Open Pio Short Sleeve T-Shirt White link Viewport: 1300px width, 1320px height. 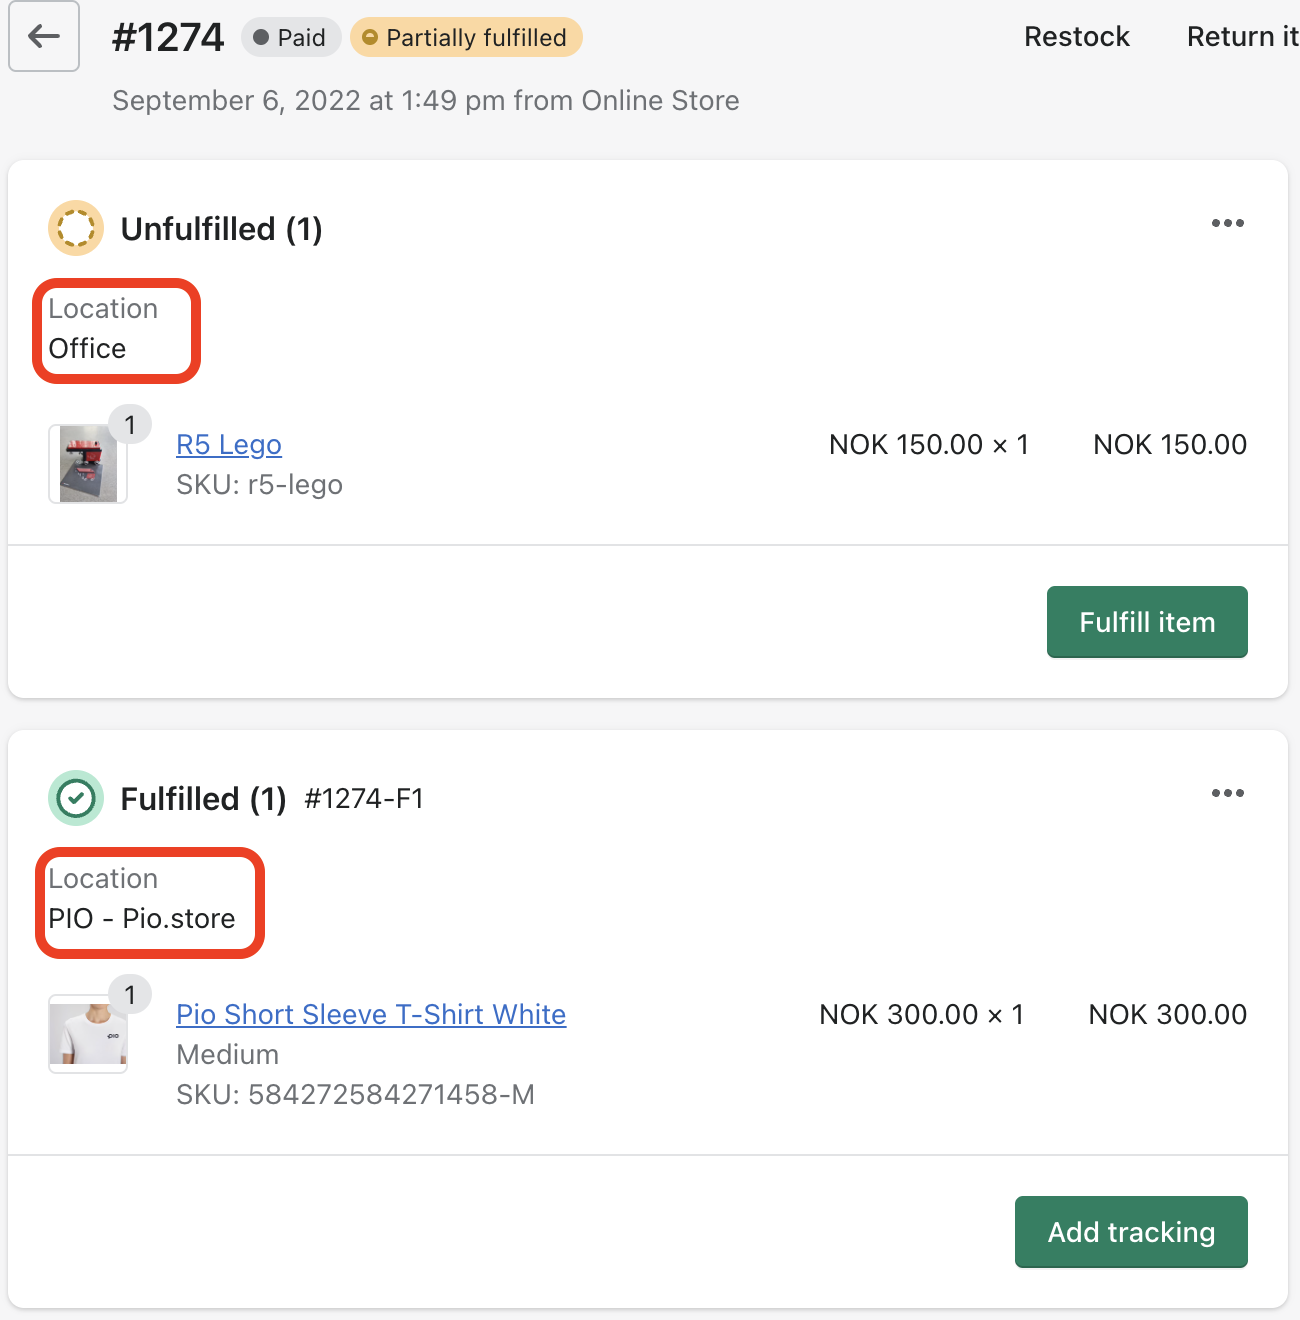(x=371, y=1015)
